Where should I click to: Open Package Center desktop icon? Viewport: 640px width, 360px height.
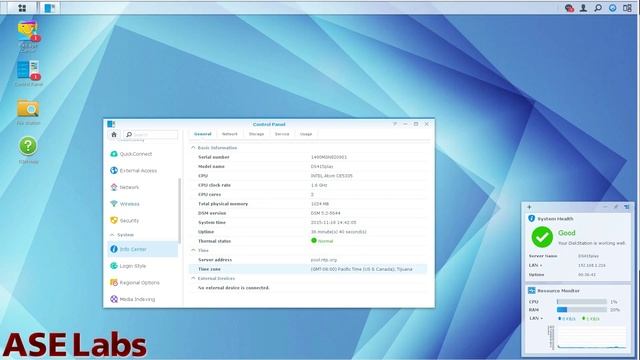click(28, 36)
